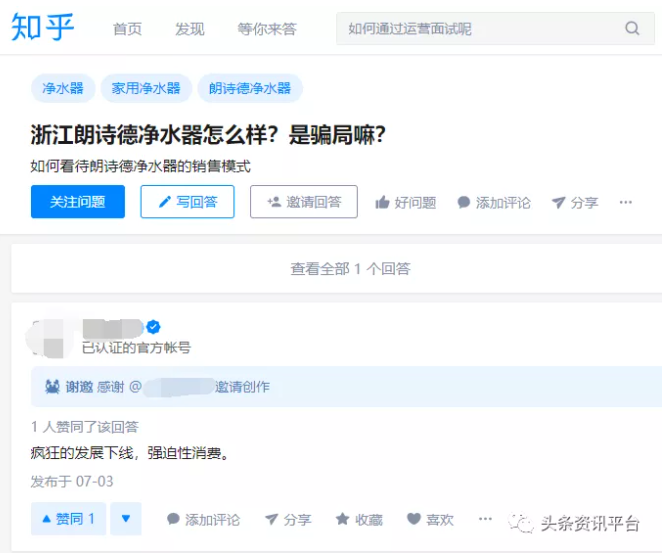Toggle 关注问题 to follow question
This screenshot has width=666, height=557.
tap(78, 201)
